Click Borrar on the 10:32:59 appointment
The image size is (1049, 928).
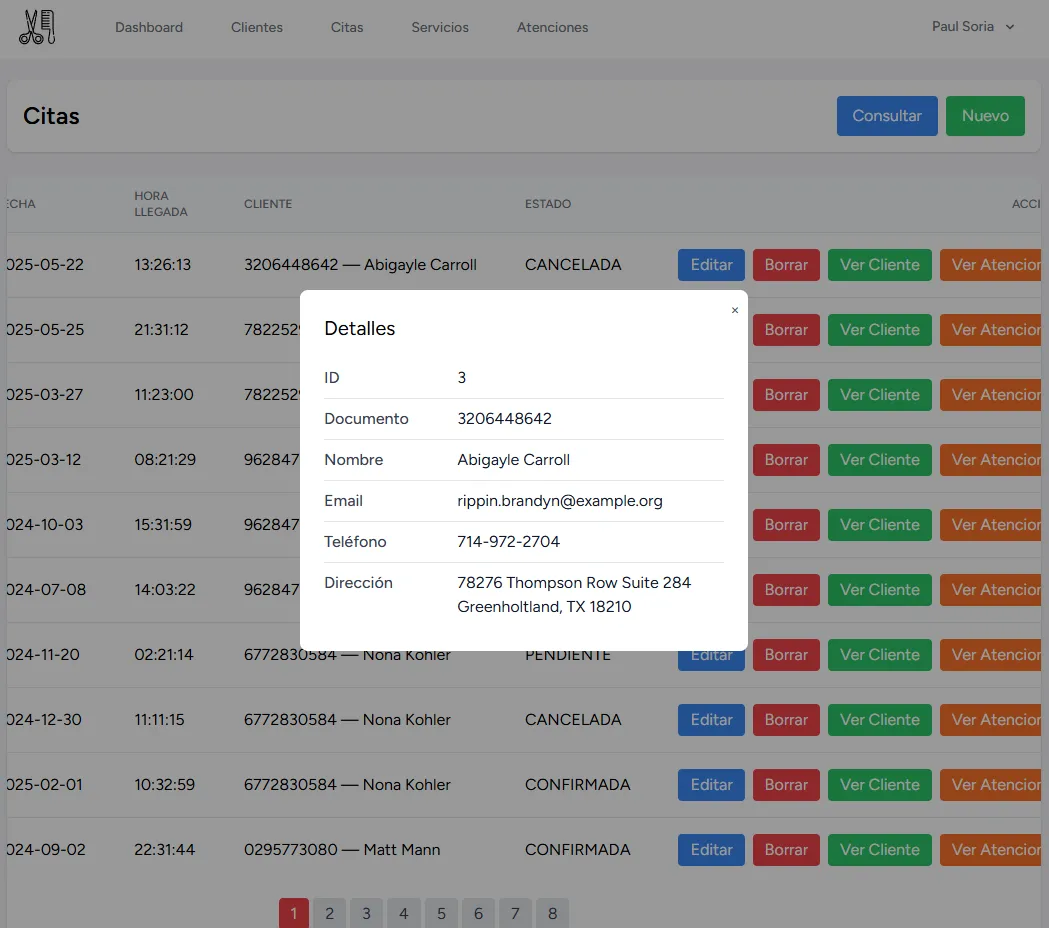click(786, 785)
